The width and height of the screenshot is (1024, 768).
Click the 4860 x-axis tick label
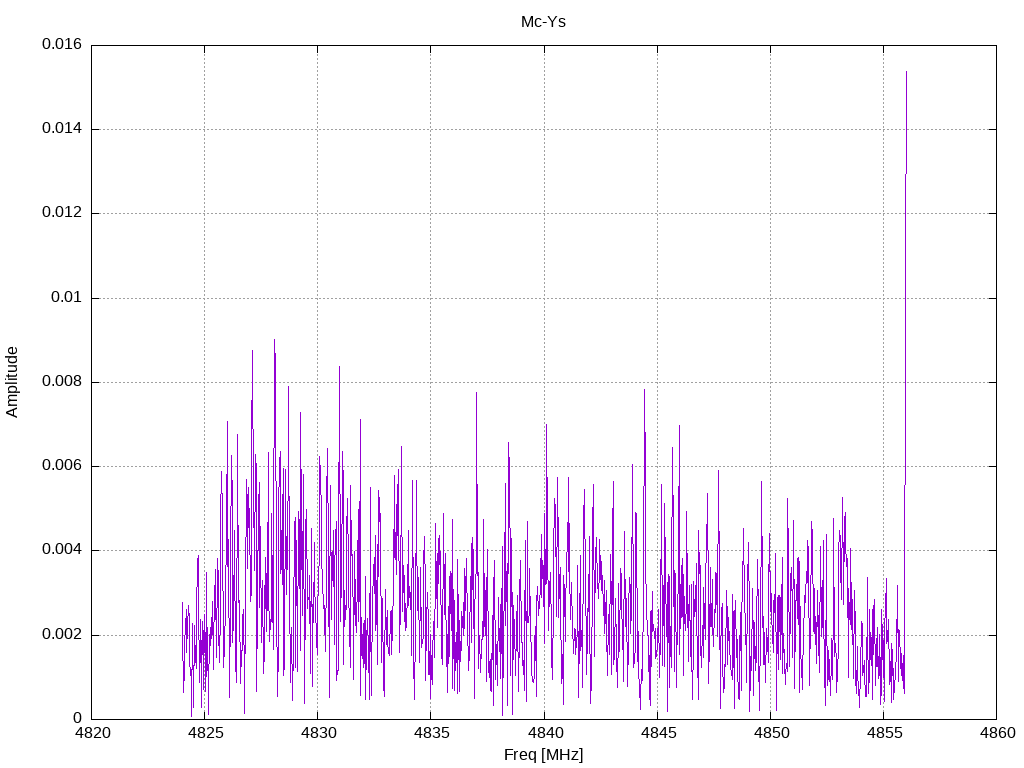pyautogui.click(x=997, y=733)
